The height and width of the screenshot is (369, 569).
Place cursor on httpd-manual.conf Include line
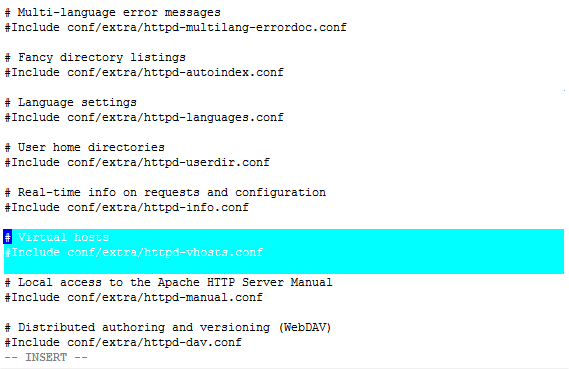click(x=134, y=298)
